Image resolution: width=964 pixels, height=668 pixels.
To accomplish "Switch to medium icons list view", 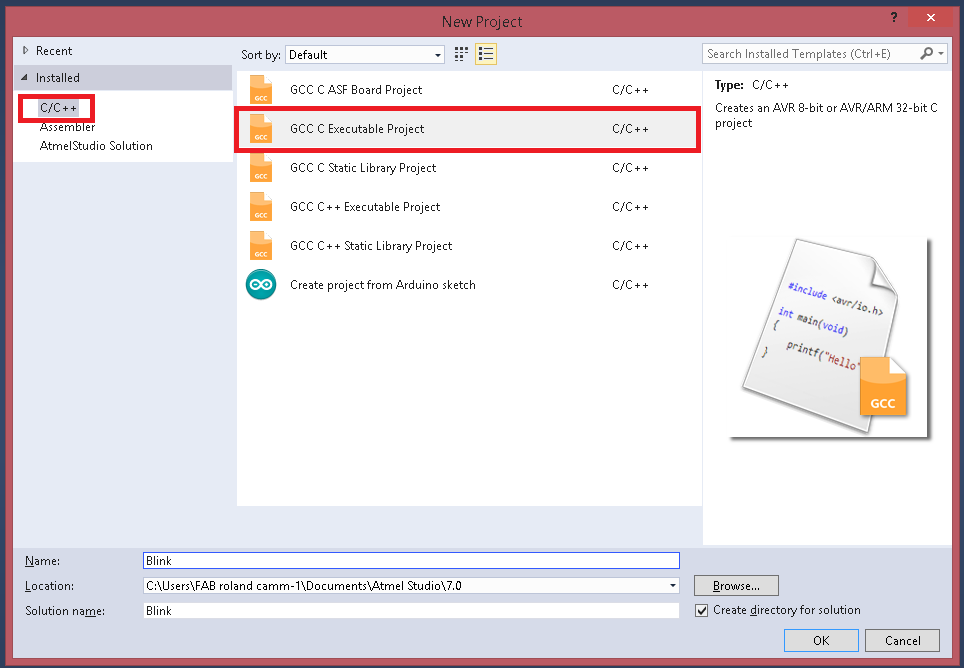I will (x=486, y=54).
